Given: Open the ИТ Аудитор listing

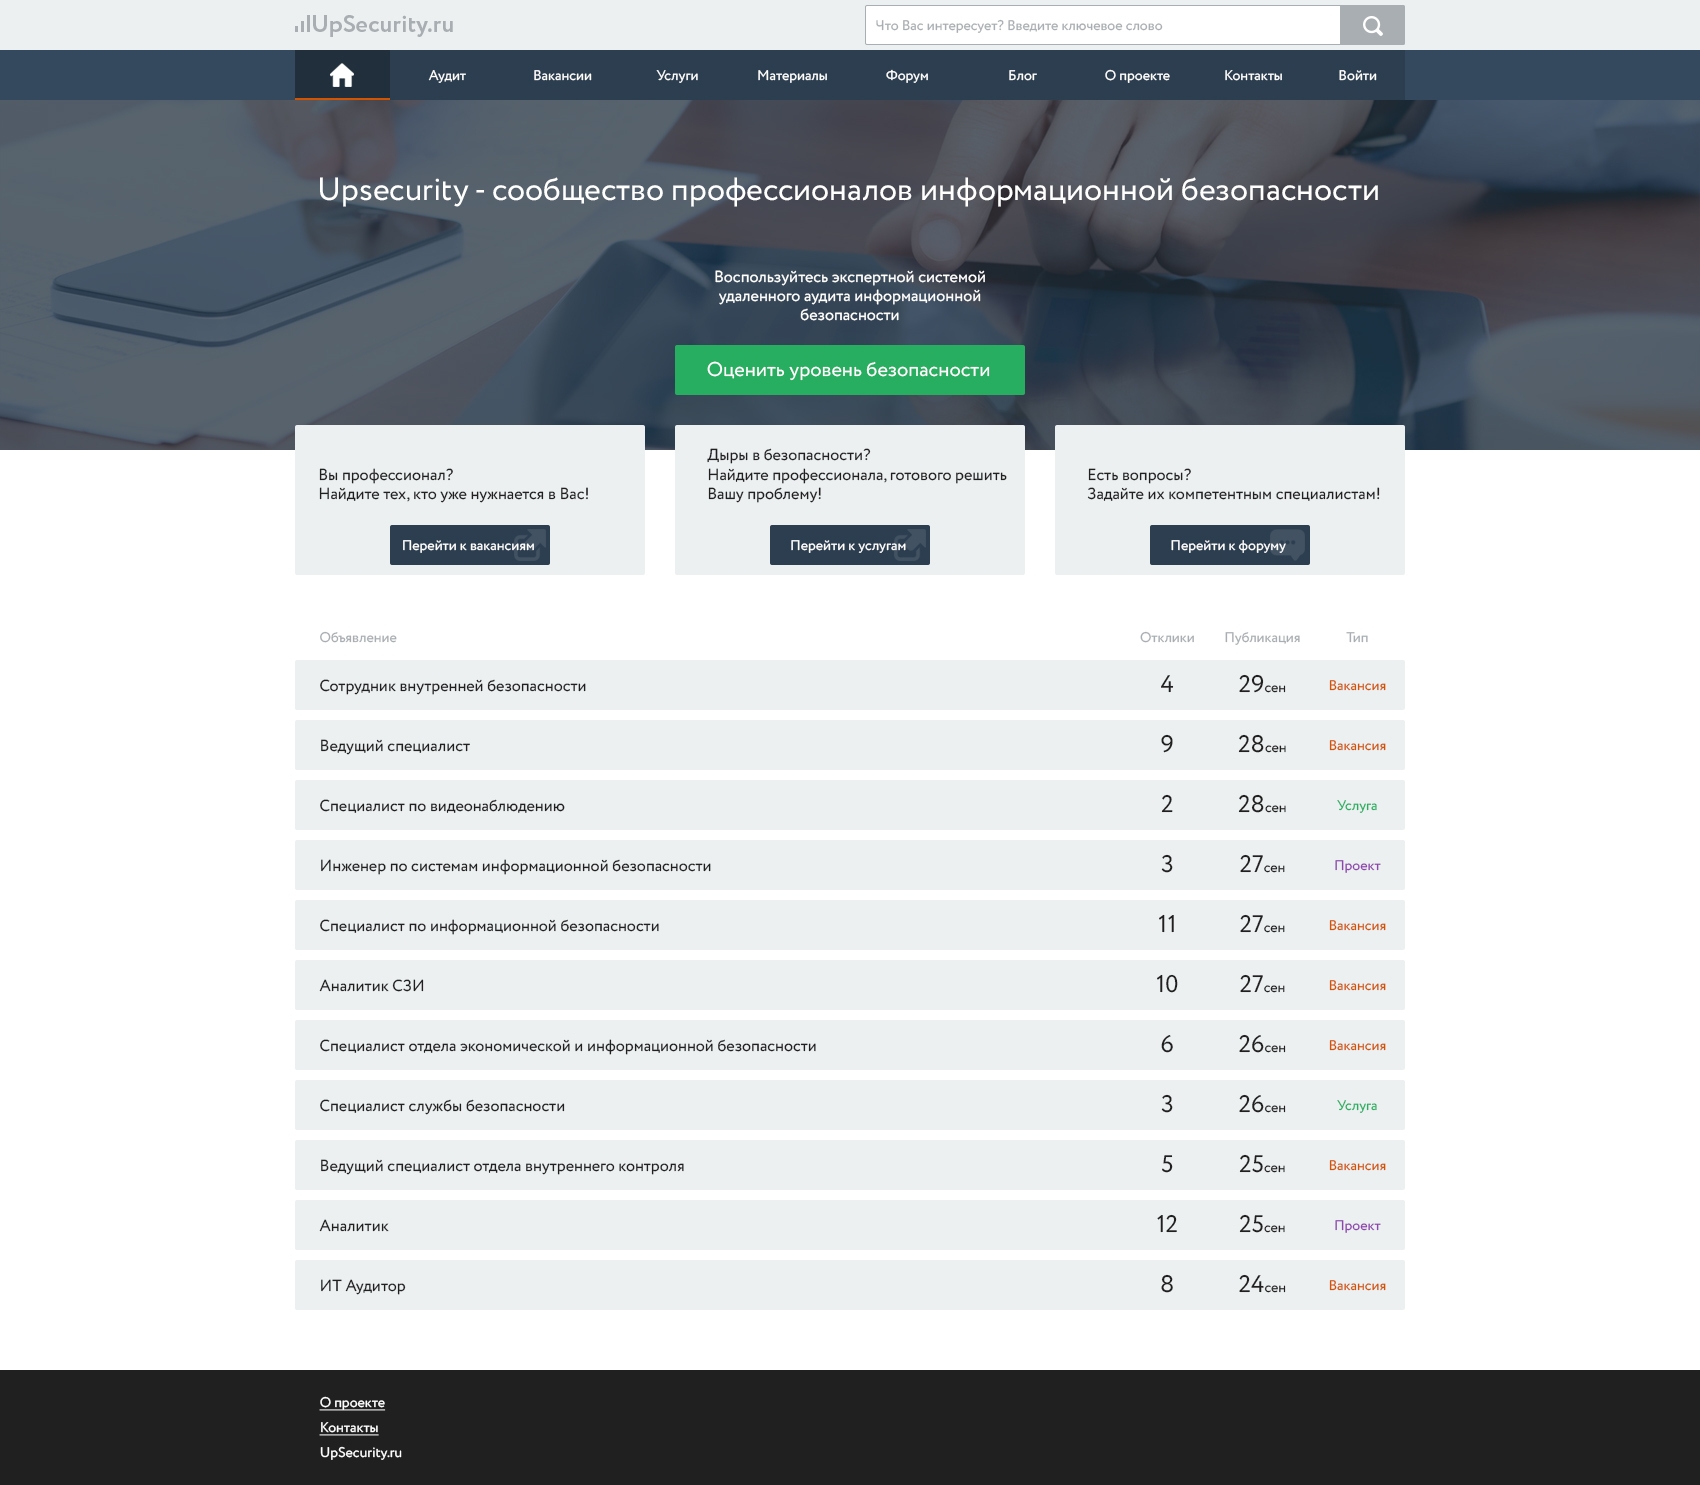Looking at the screenshot, I should 362,1286.
